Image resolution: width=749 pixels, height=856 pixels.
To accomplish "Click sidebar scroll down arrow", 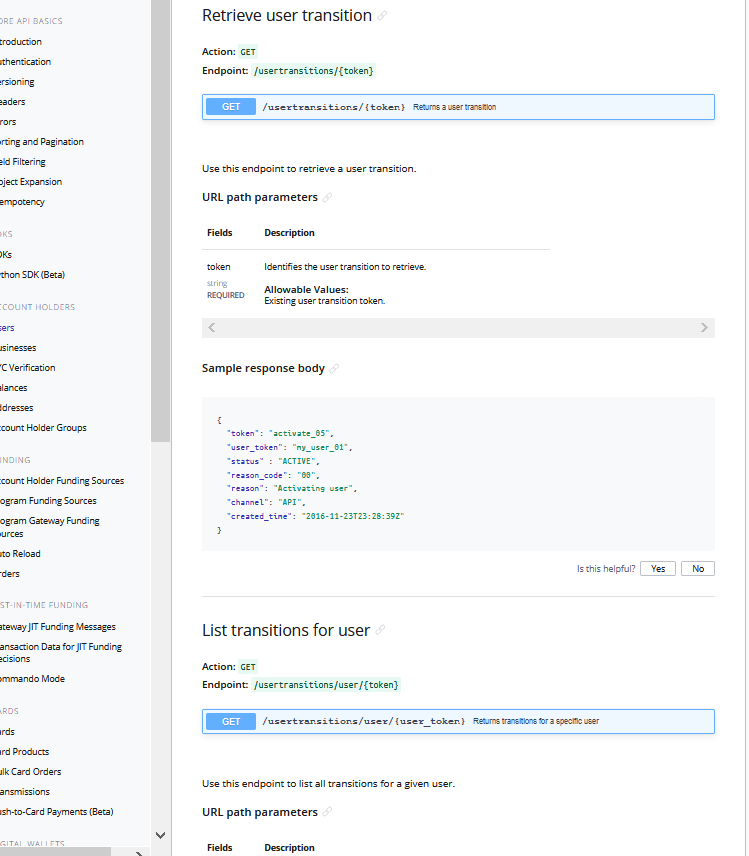I will tap(160, 835).
